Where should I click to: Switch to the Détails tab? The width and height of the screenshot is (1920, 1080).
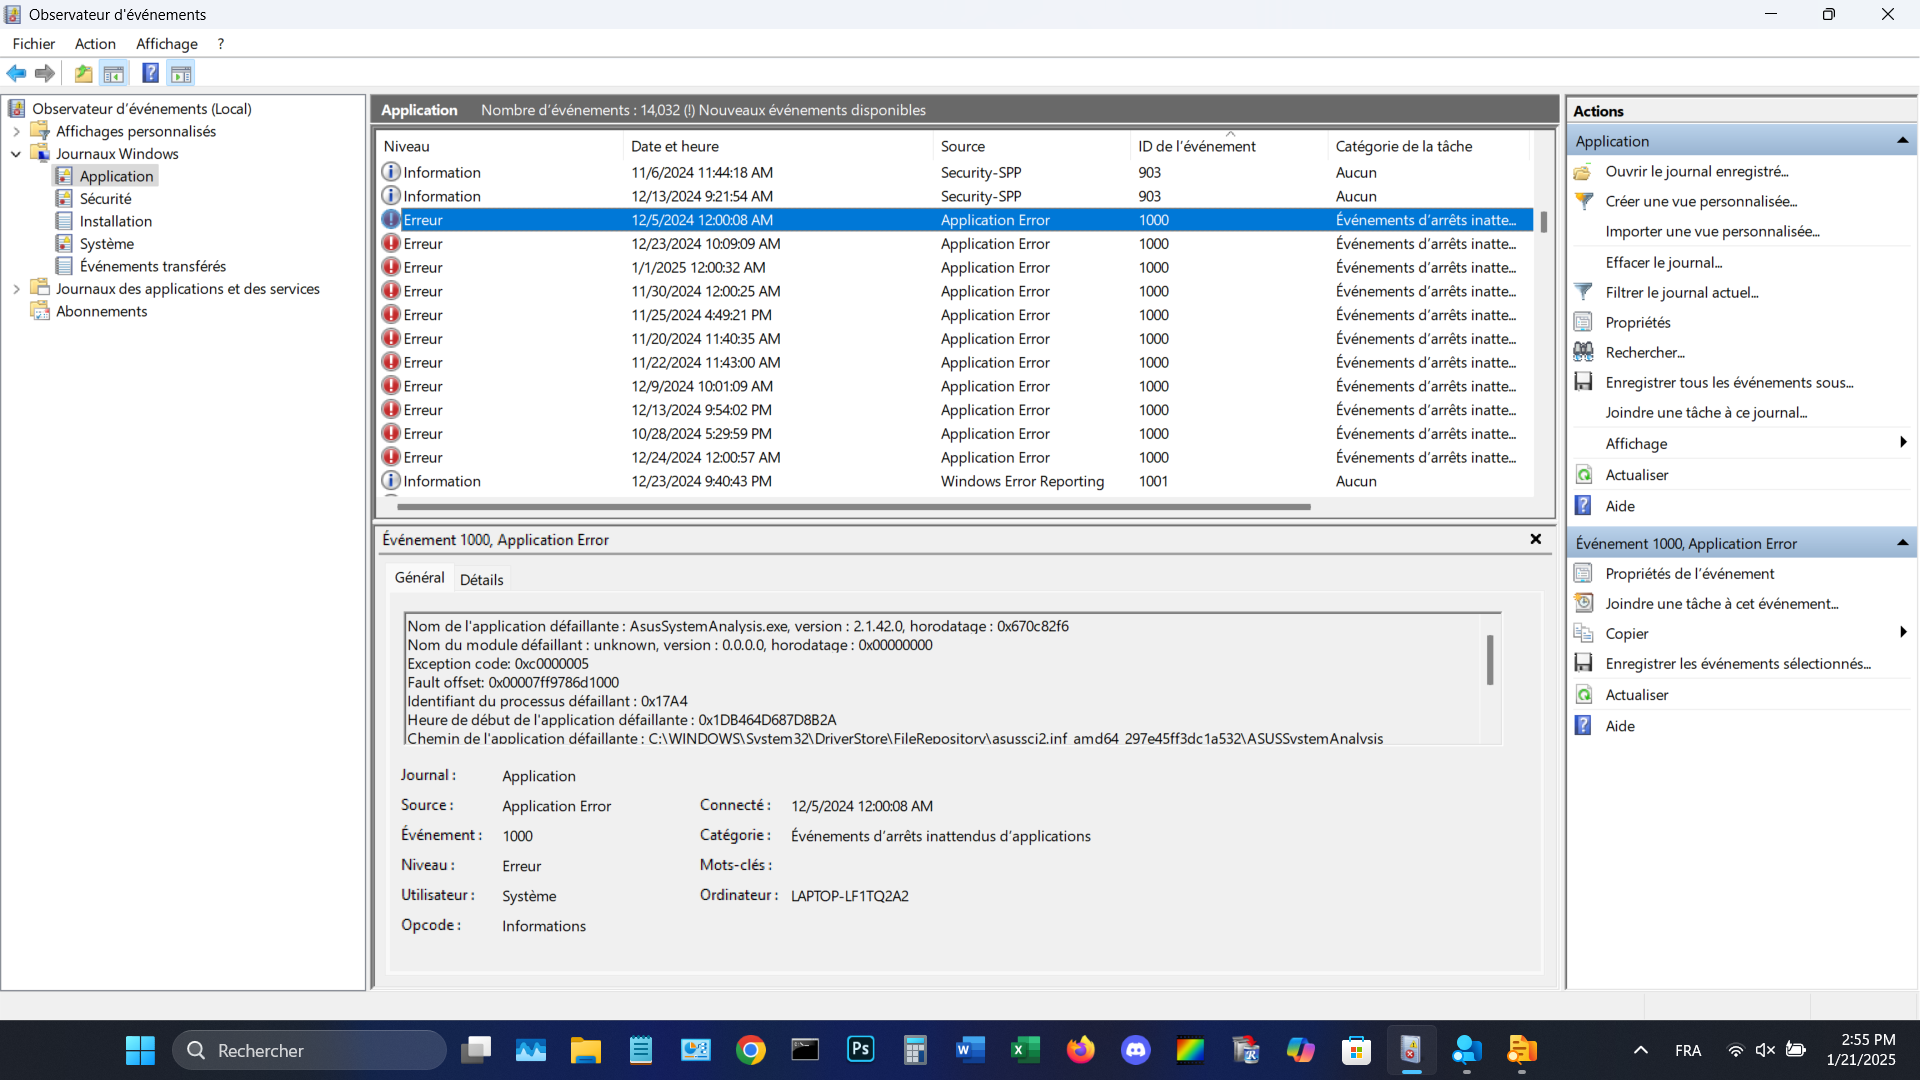click(481, 578)
